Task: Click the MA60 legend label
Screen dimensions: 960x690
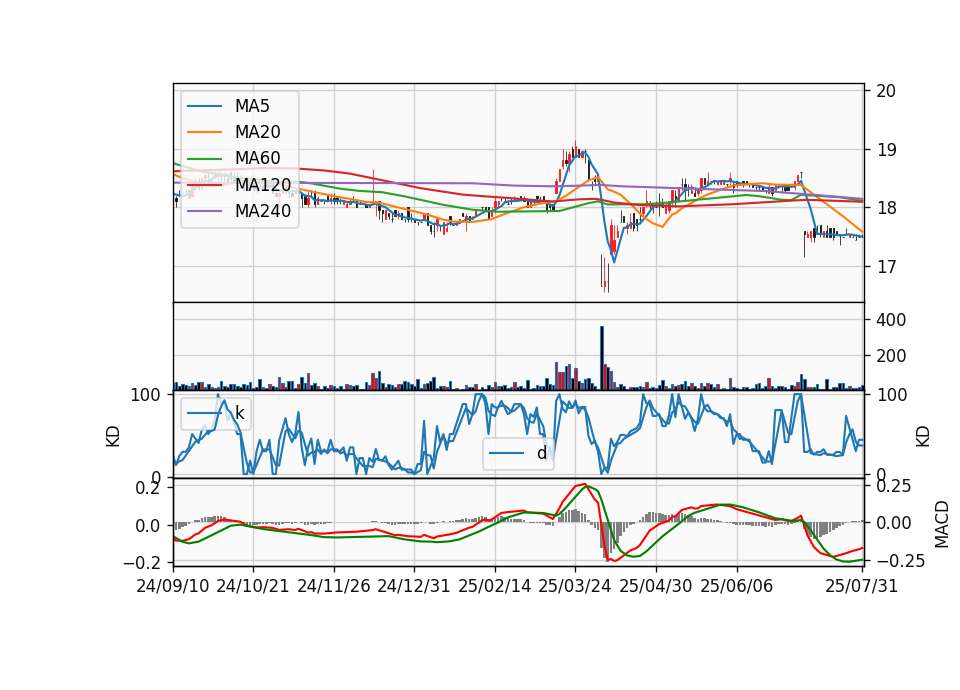Action: coord(257,158)
